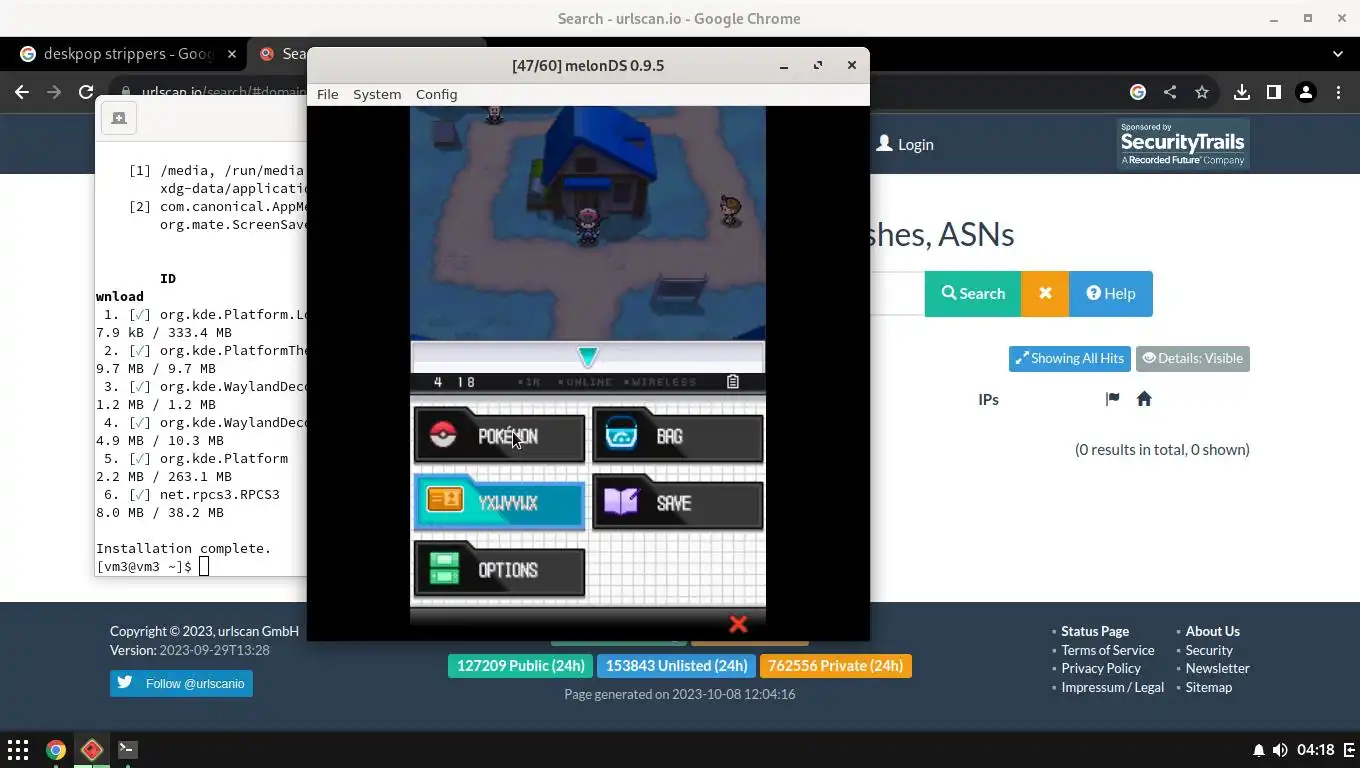The height and width of the screenshot is (768, 1360).
Task: Open the Security footer link
Action: click(1209, 650)
